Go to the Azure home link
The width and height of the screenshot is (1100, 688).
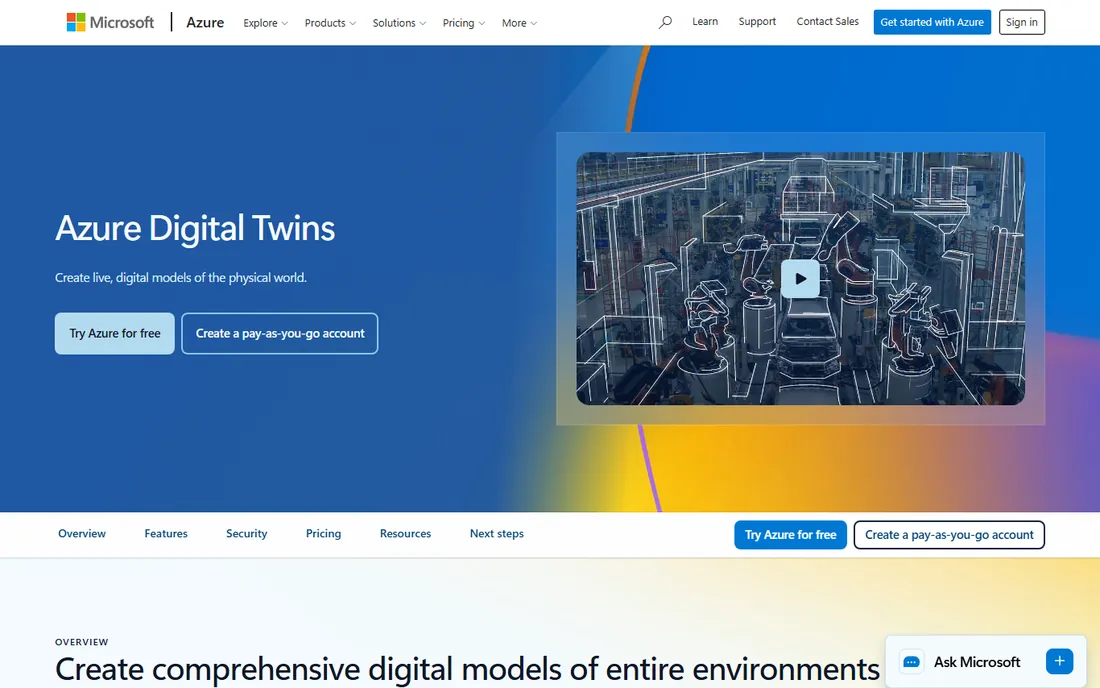click(x=205, y=22)
